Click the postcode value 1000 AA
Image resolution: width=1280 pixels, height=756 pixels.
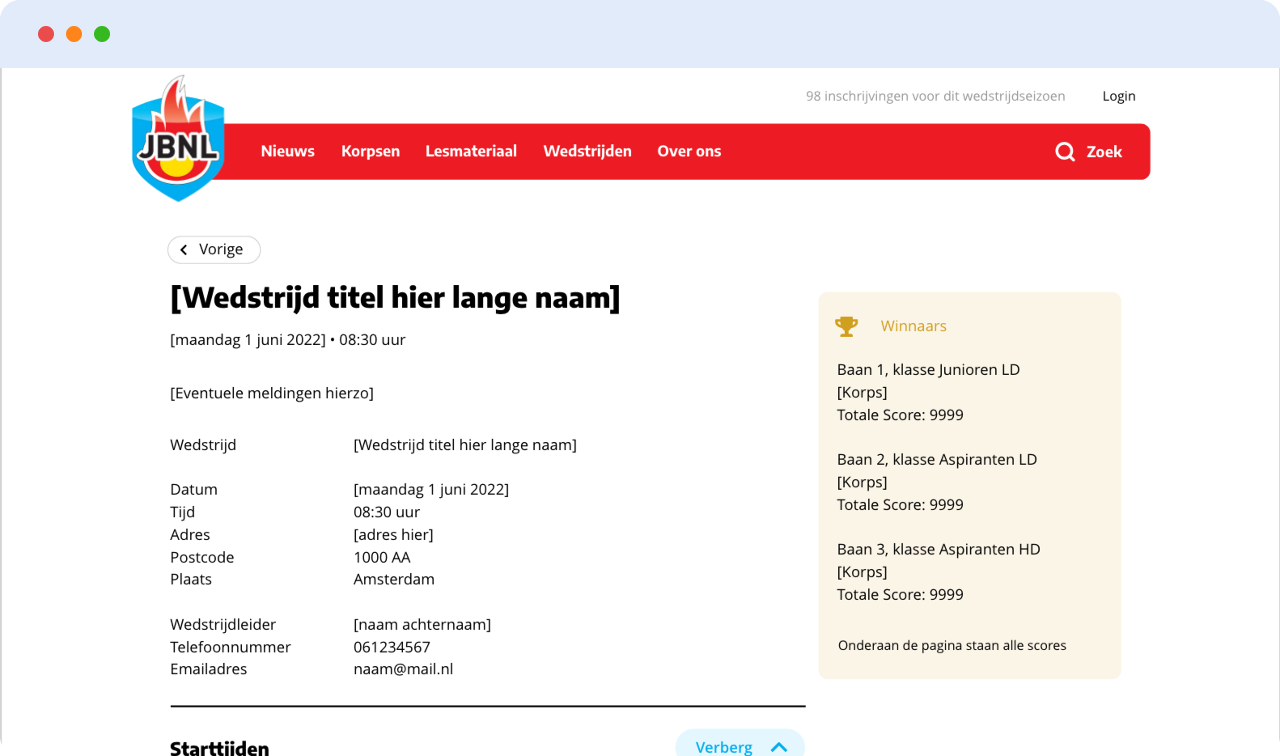(382, 557)
